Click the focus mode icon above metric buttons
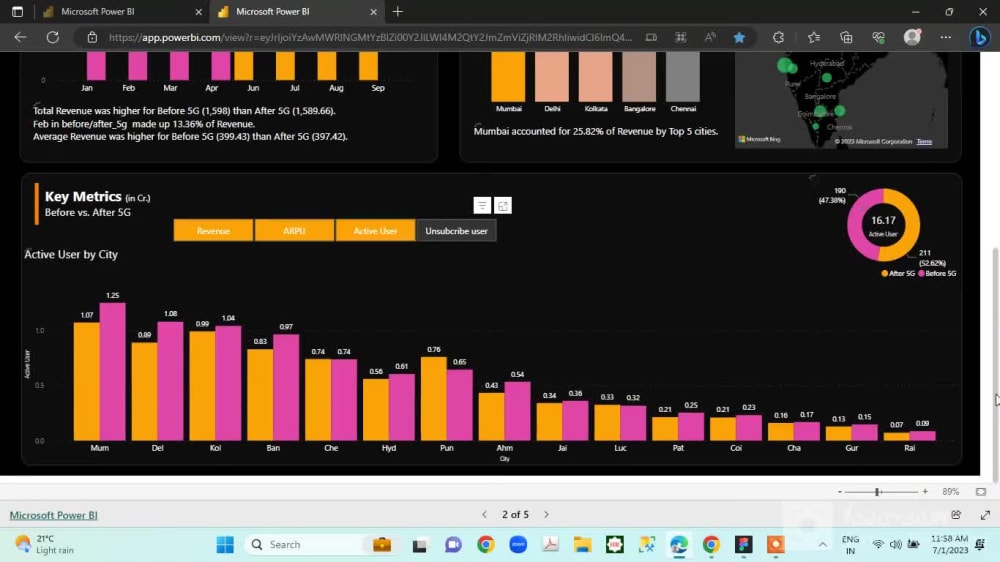 click(x=503, y=205)
